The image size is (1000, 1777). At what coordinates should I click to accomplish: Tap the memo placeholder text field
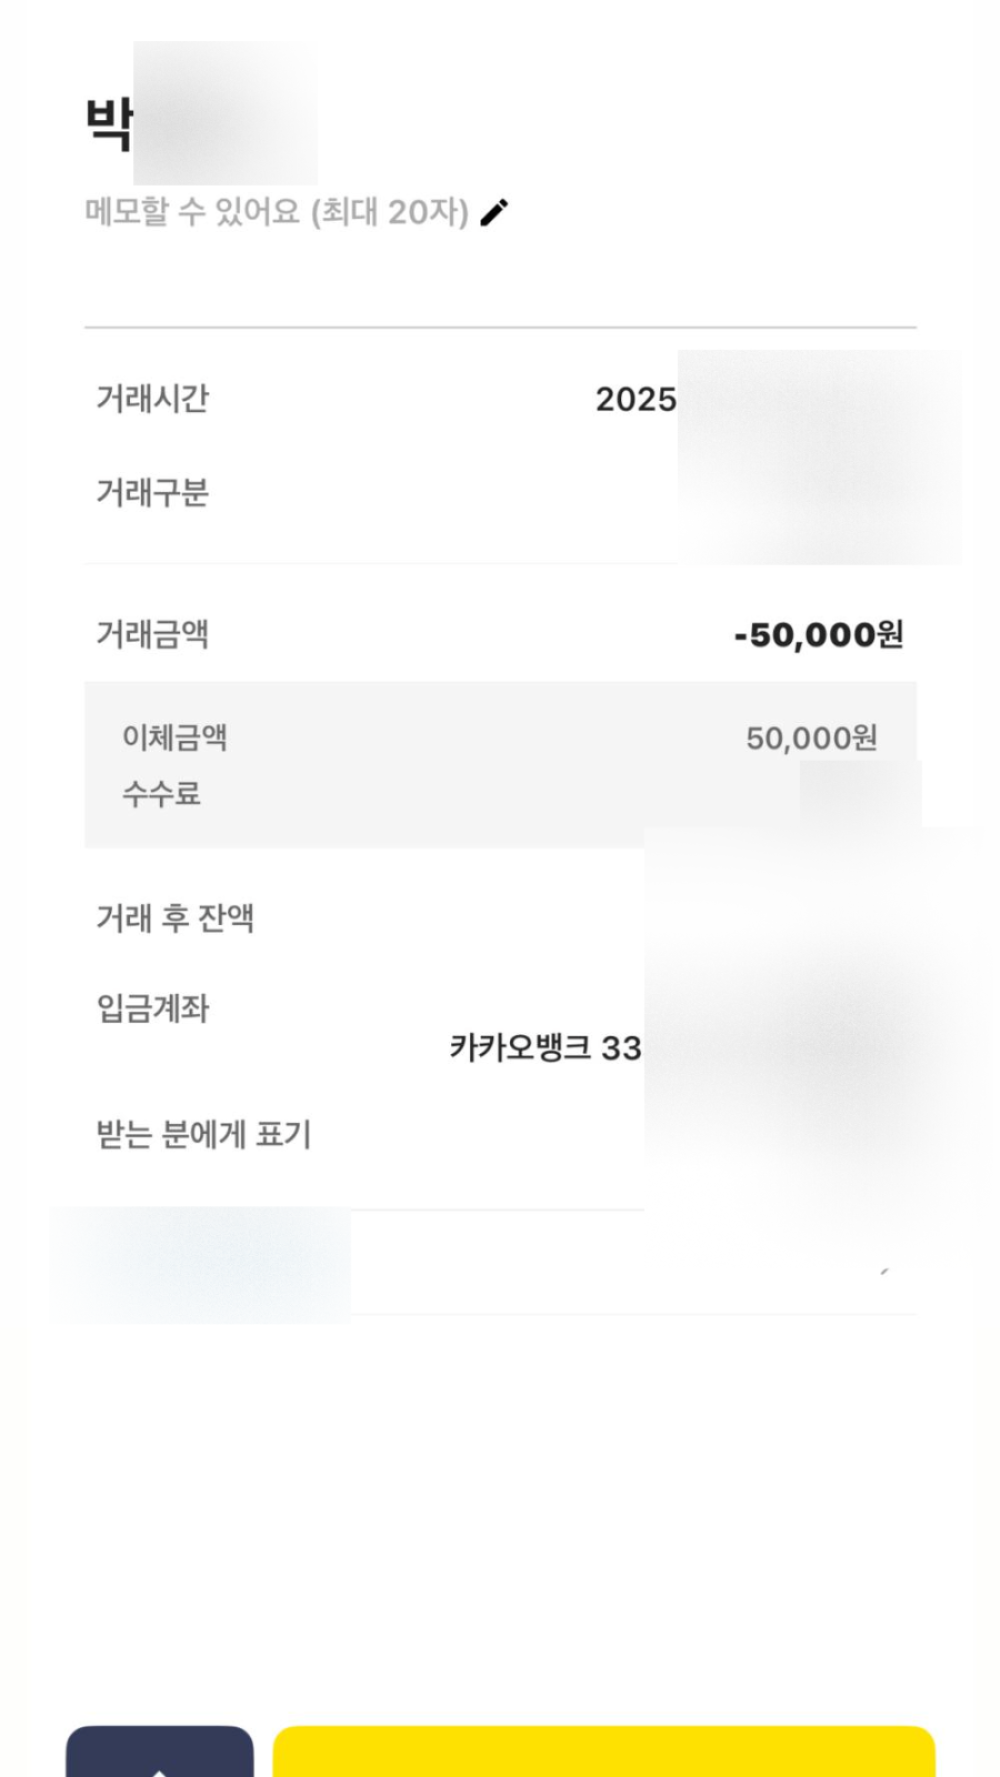(x=276, y=212)
